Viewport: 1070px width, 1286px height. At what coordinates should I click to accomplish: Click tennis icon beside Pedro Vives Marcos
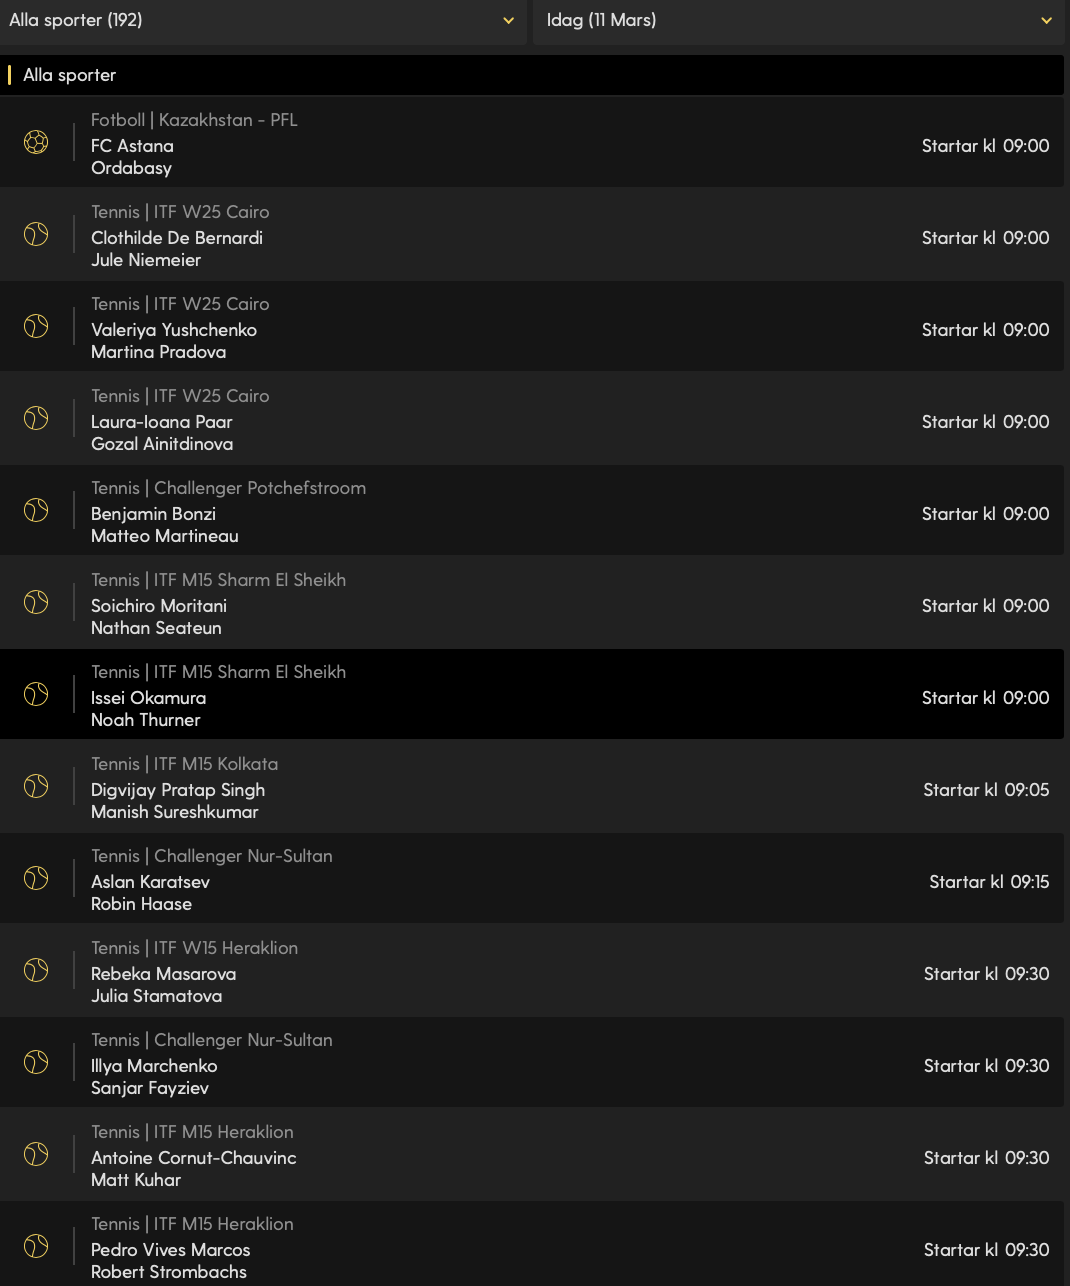click(36, 1246)
